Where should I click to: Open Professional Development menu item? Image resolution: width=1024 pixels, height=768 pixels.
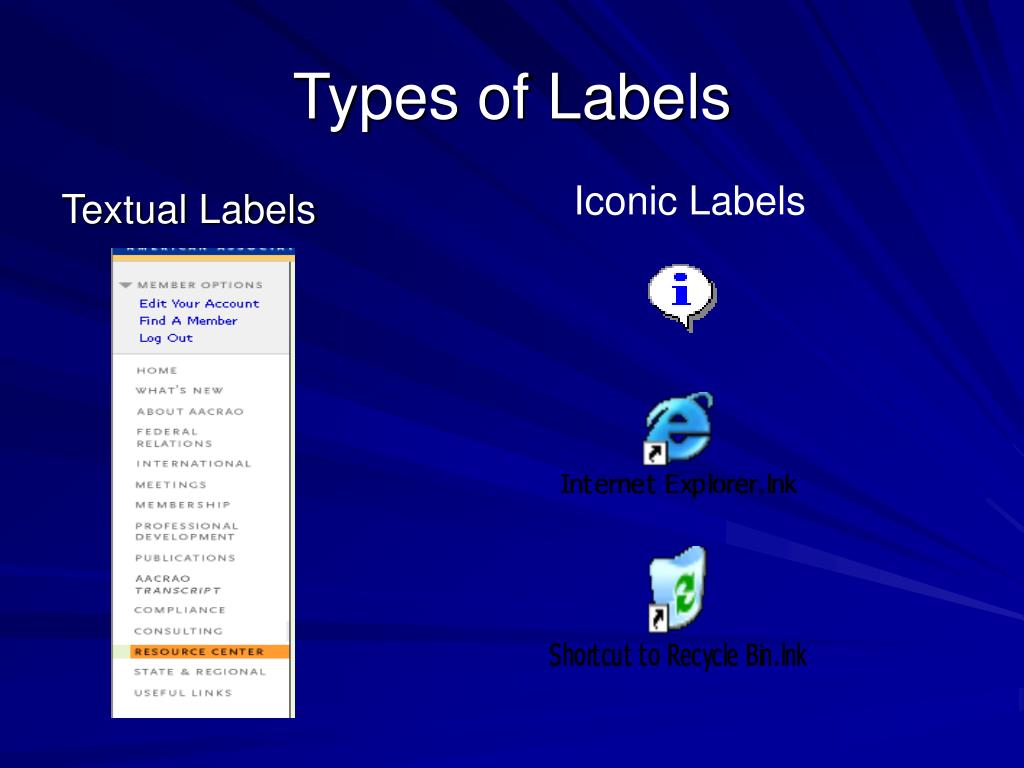(x=187, y=532)
